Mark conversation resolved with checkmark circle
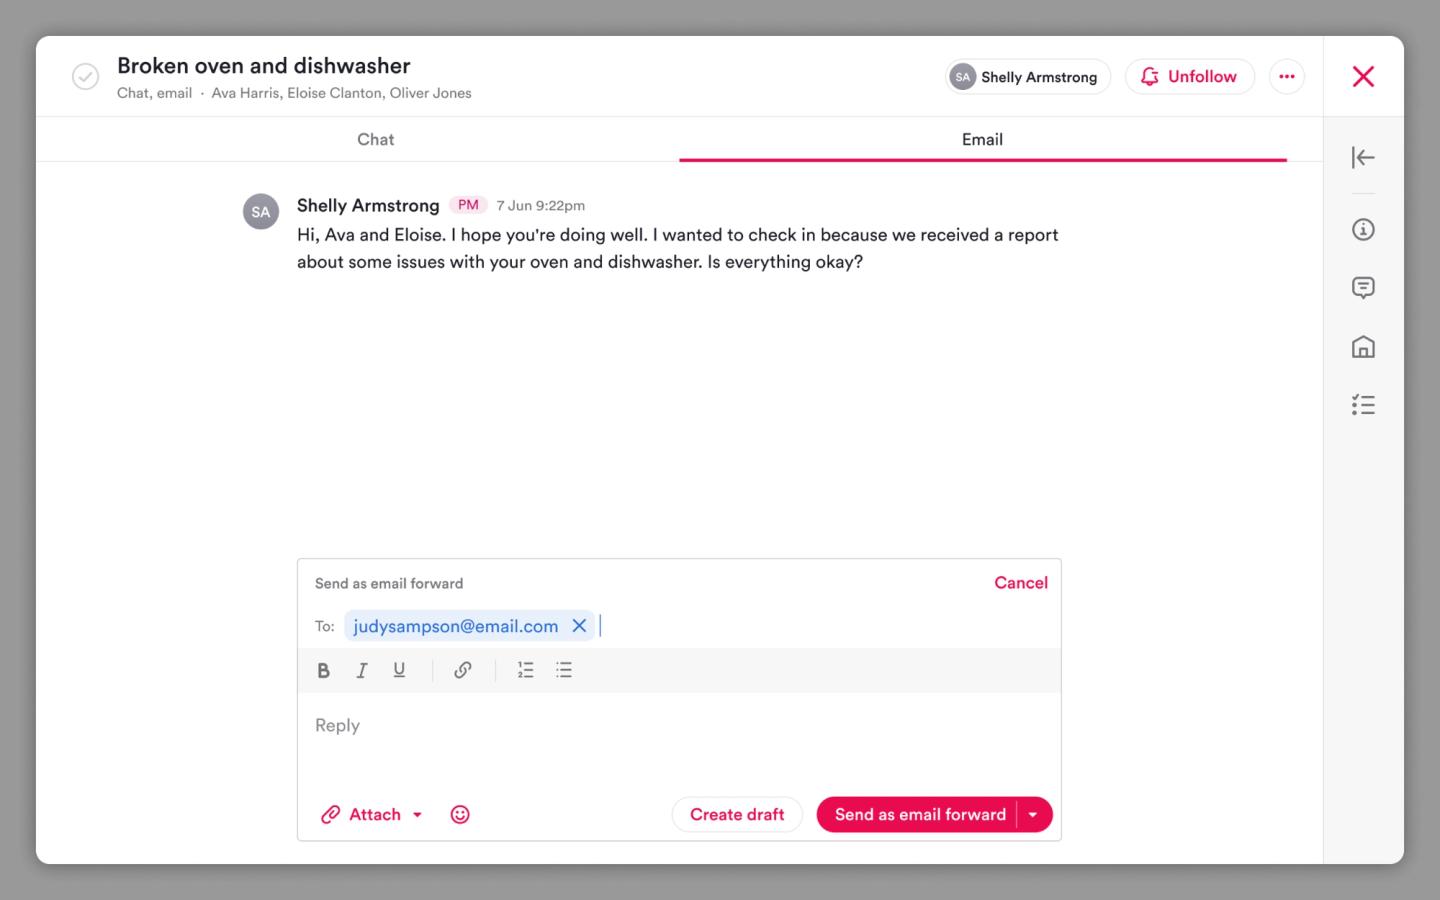 pyautogui.click(x=86, y=77)
